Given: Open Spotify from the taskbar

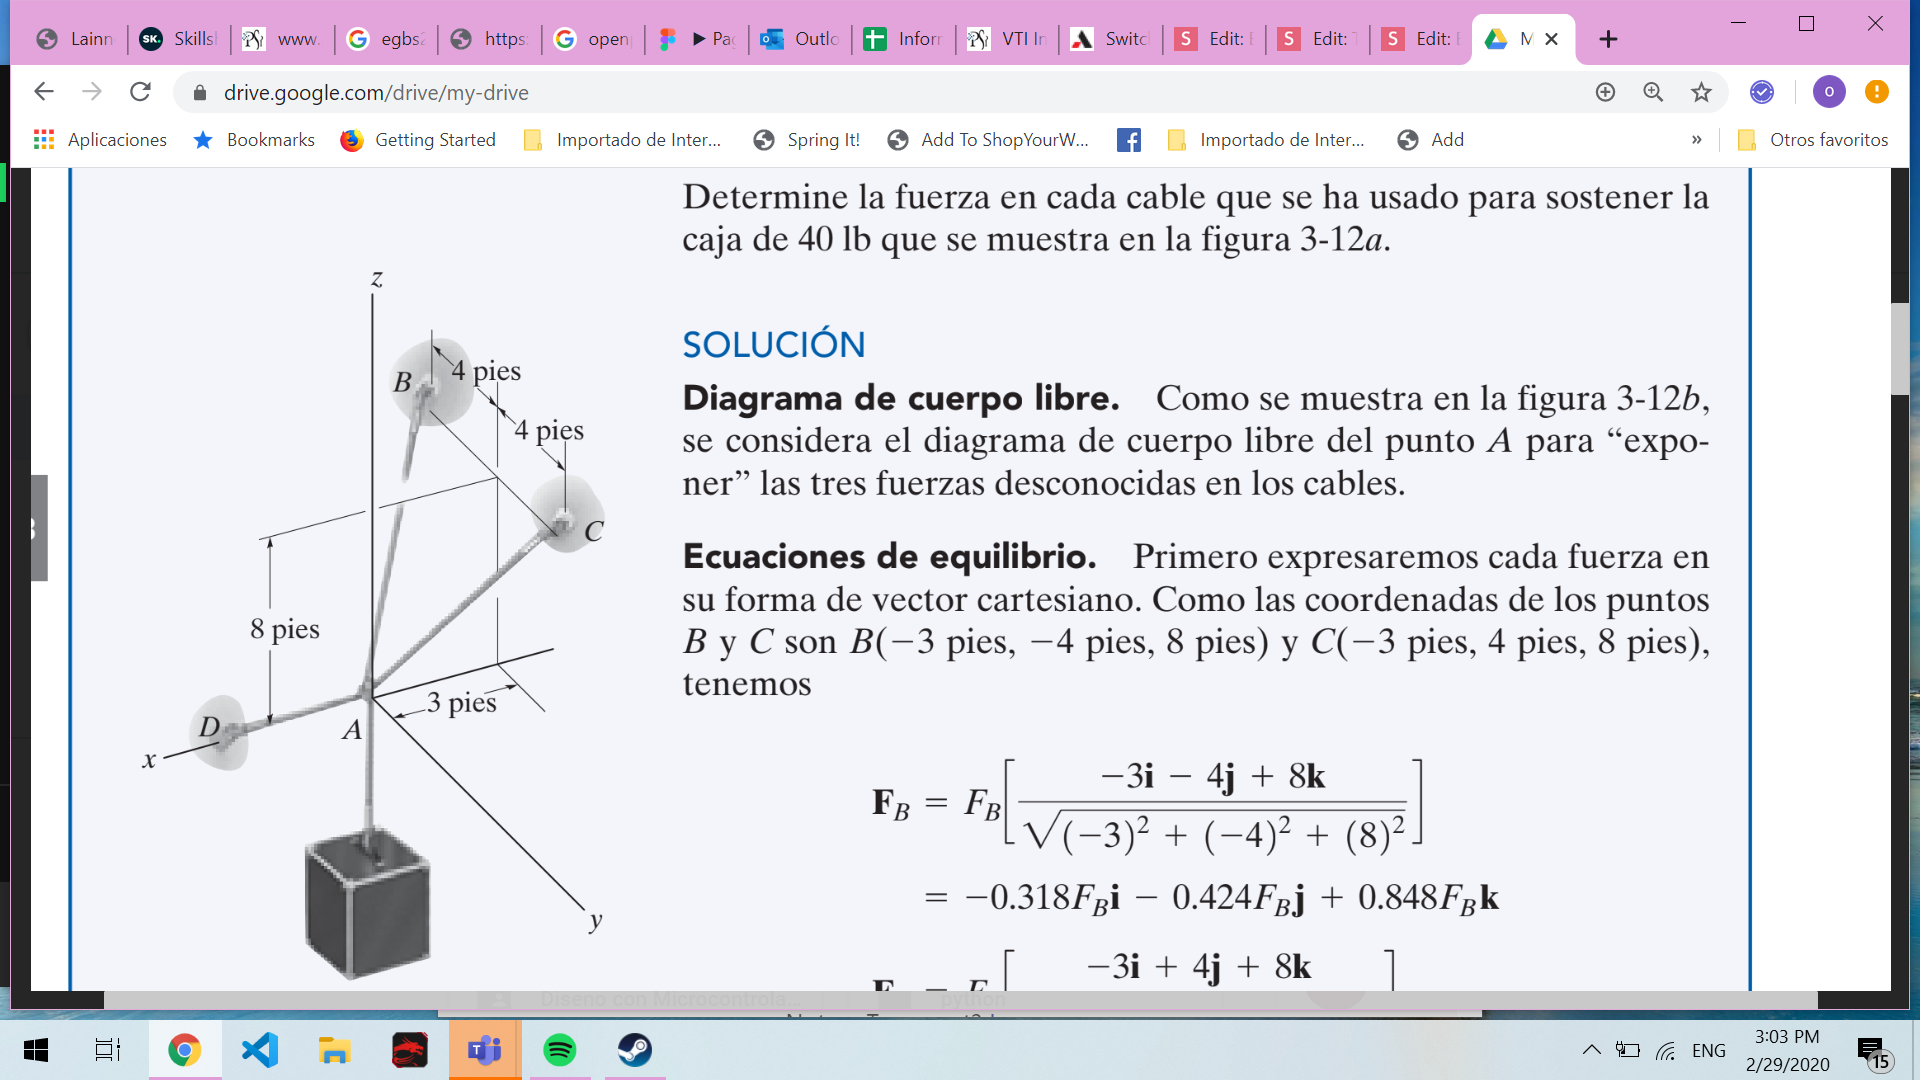Looking at the screenshot, I should click(x=559, y=1050).
